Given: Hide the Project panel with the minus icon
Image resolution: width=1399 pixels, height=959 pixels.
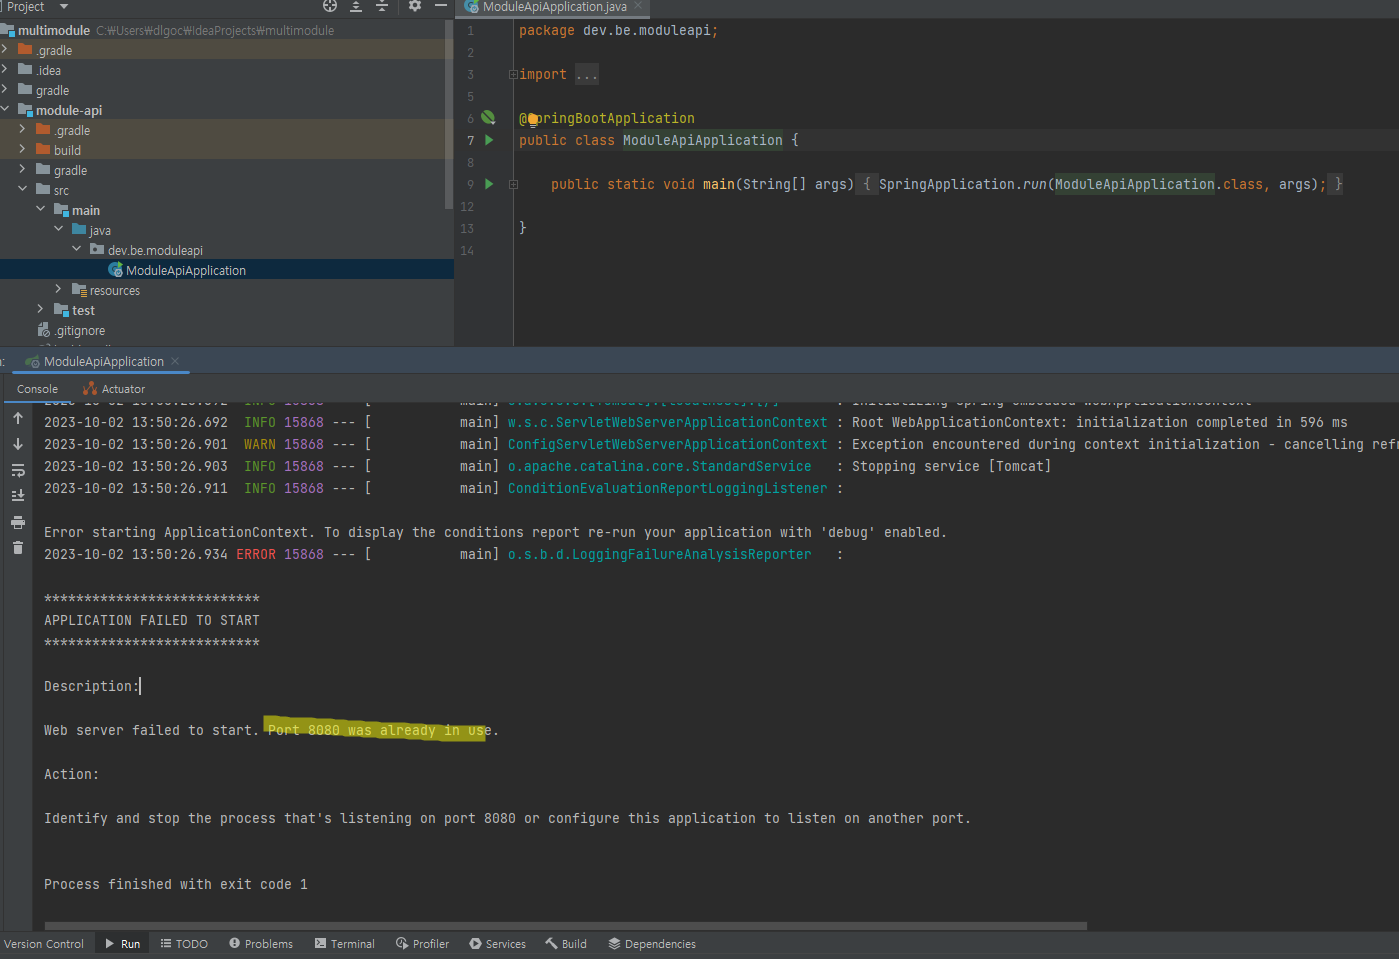Looking at the screenshot, I should click(x=440, y=6).
